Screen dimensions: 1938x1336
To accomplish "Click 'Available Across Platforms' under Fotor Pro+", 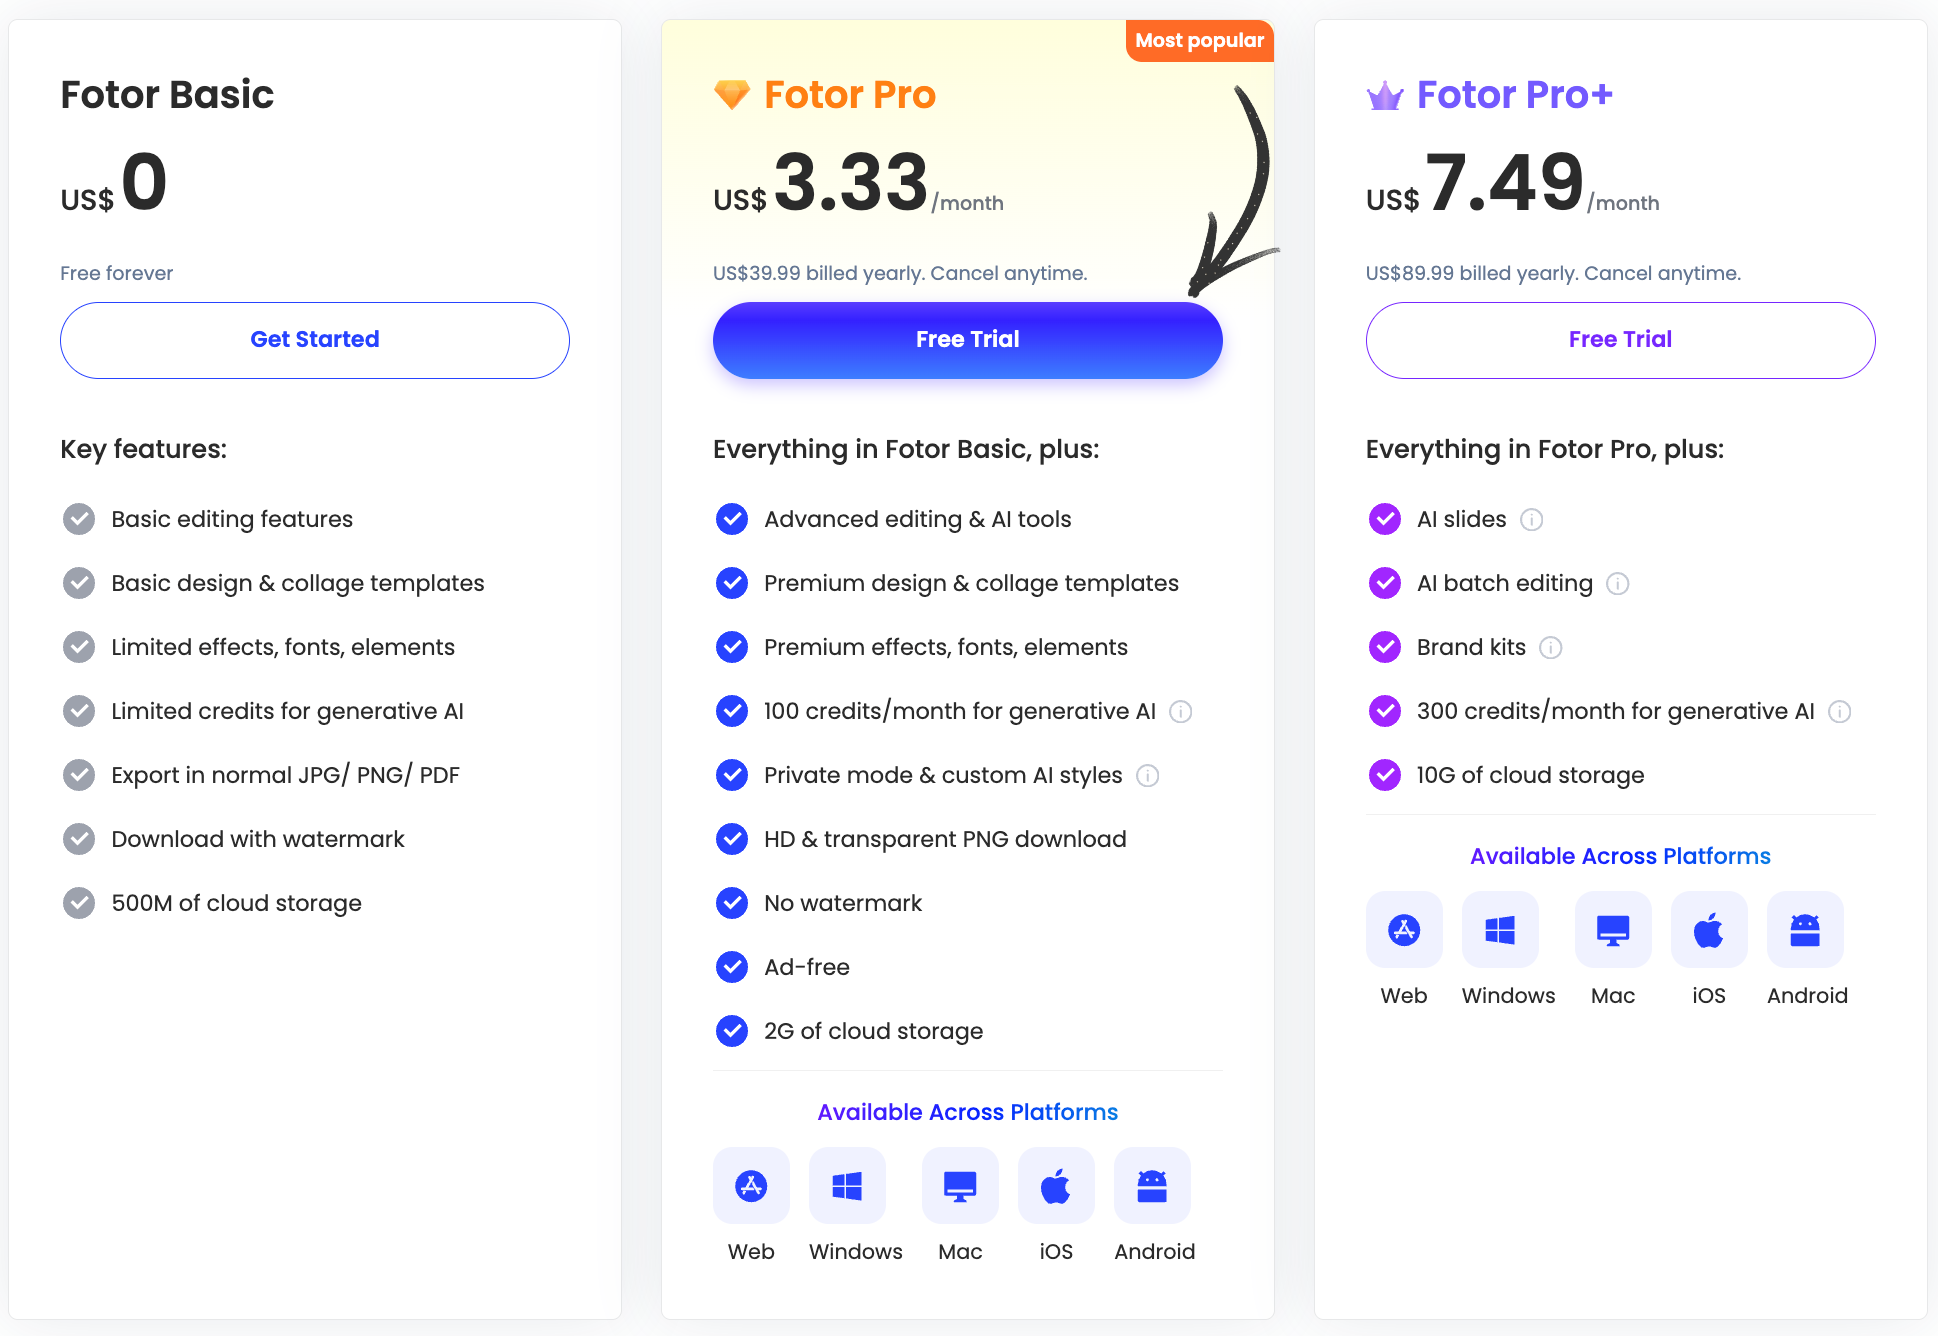I will tap(1620, 856).
